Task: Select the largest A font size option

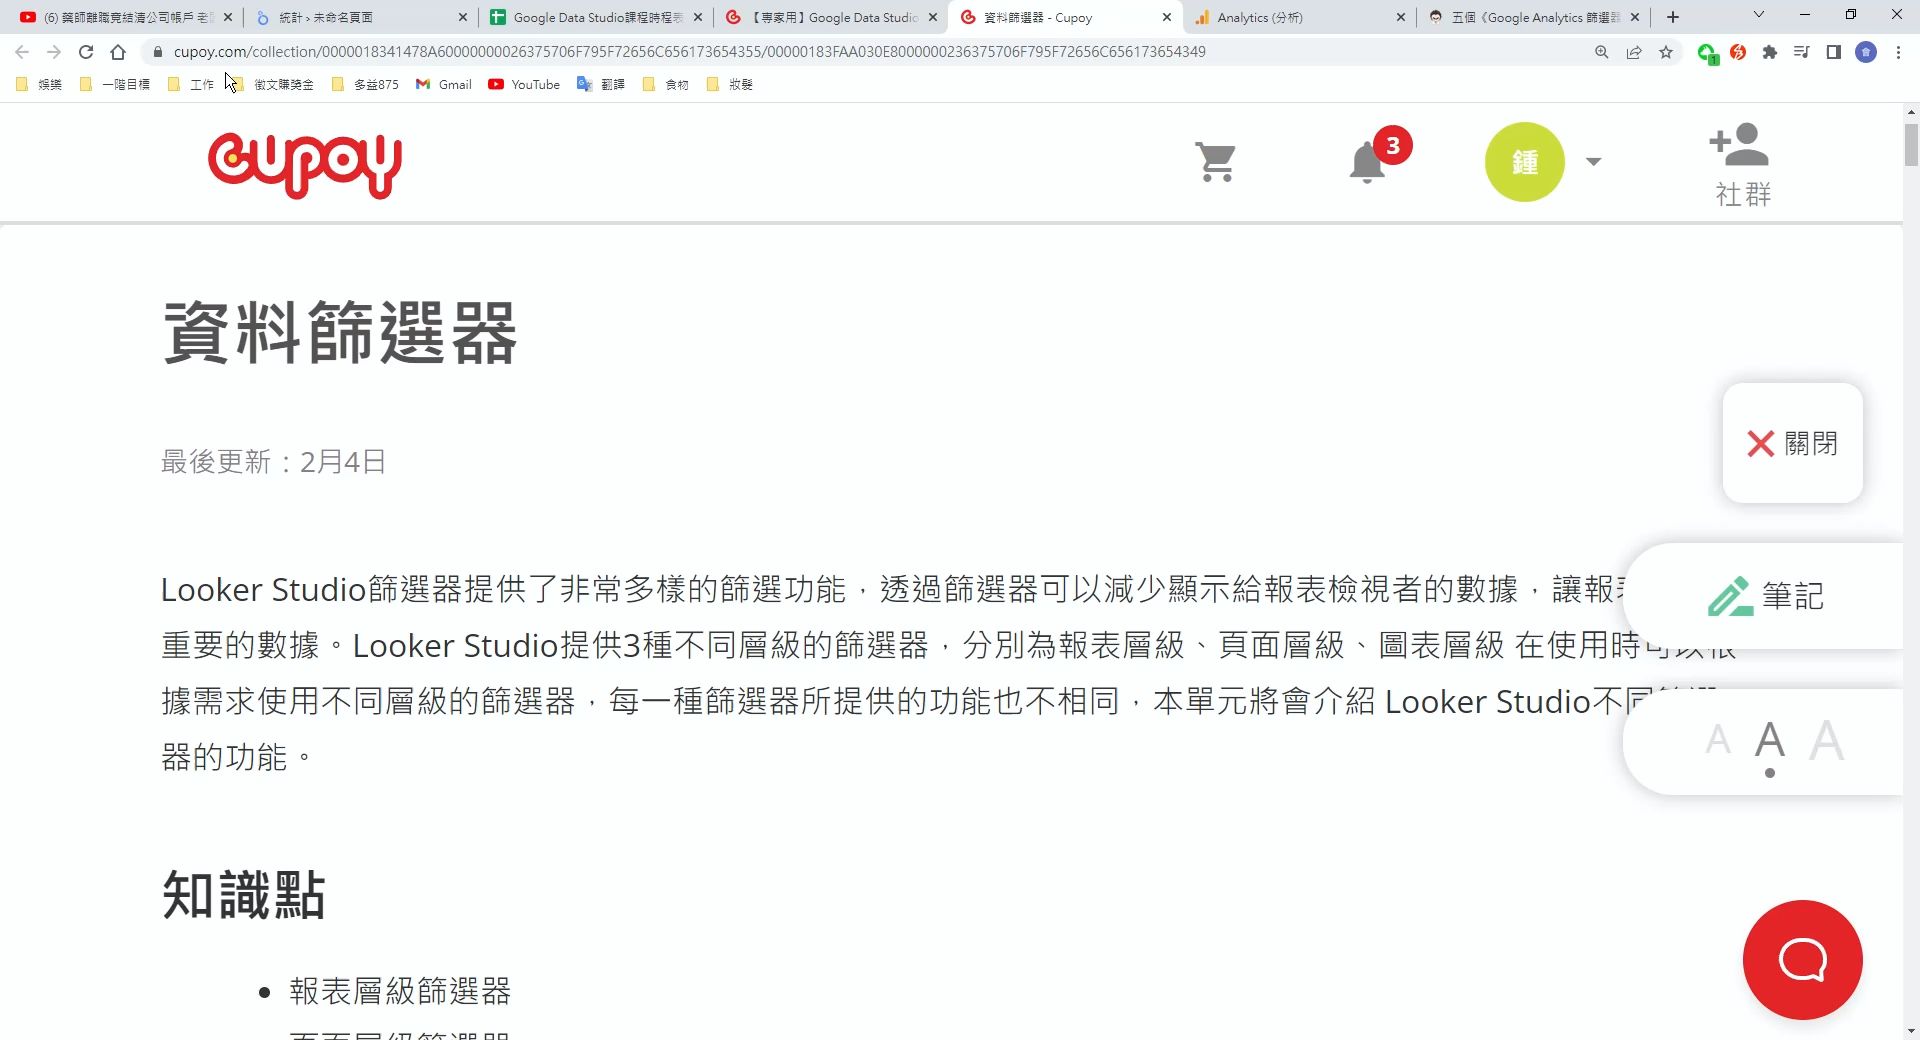Action: coord(1828,740)
